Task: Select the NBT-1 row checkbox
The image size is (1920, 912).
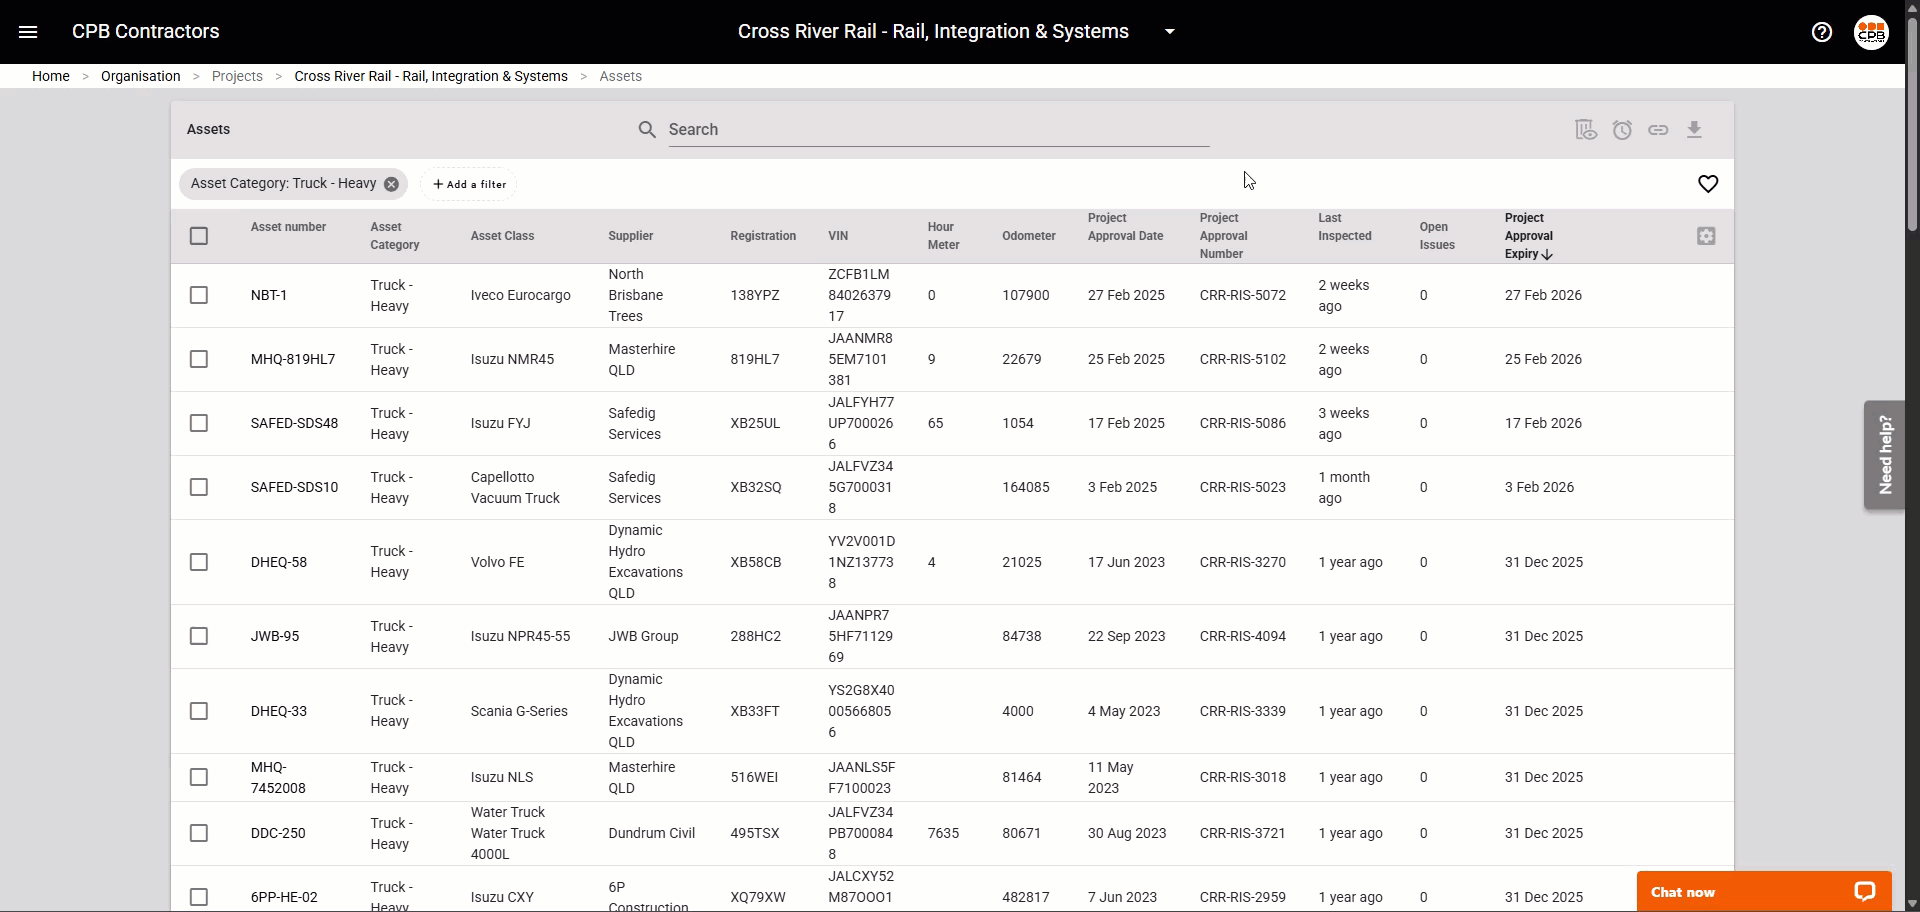Action: point(199,295)
